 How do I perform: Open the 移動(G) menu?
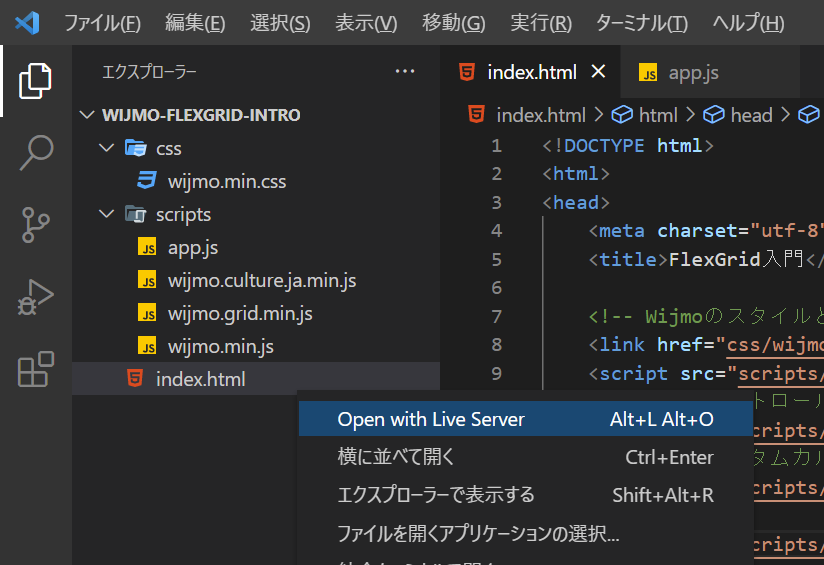tap(454, 23)
